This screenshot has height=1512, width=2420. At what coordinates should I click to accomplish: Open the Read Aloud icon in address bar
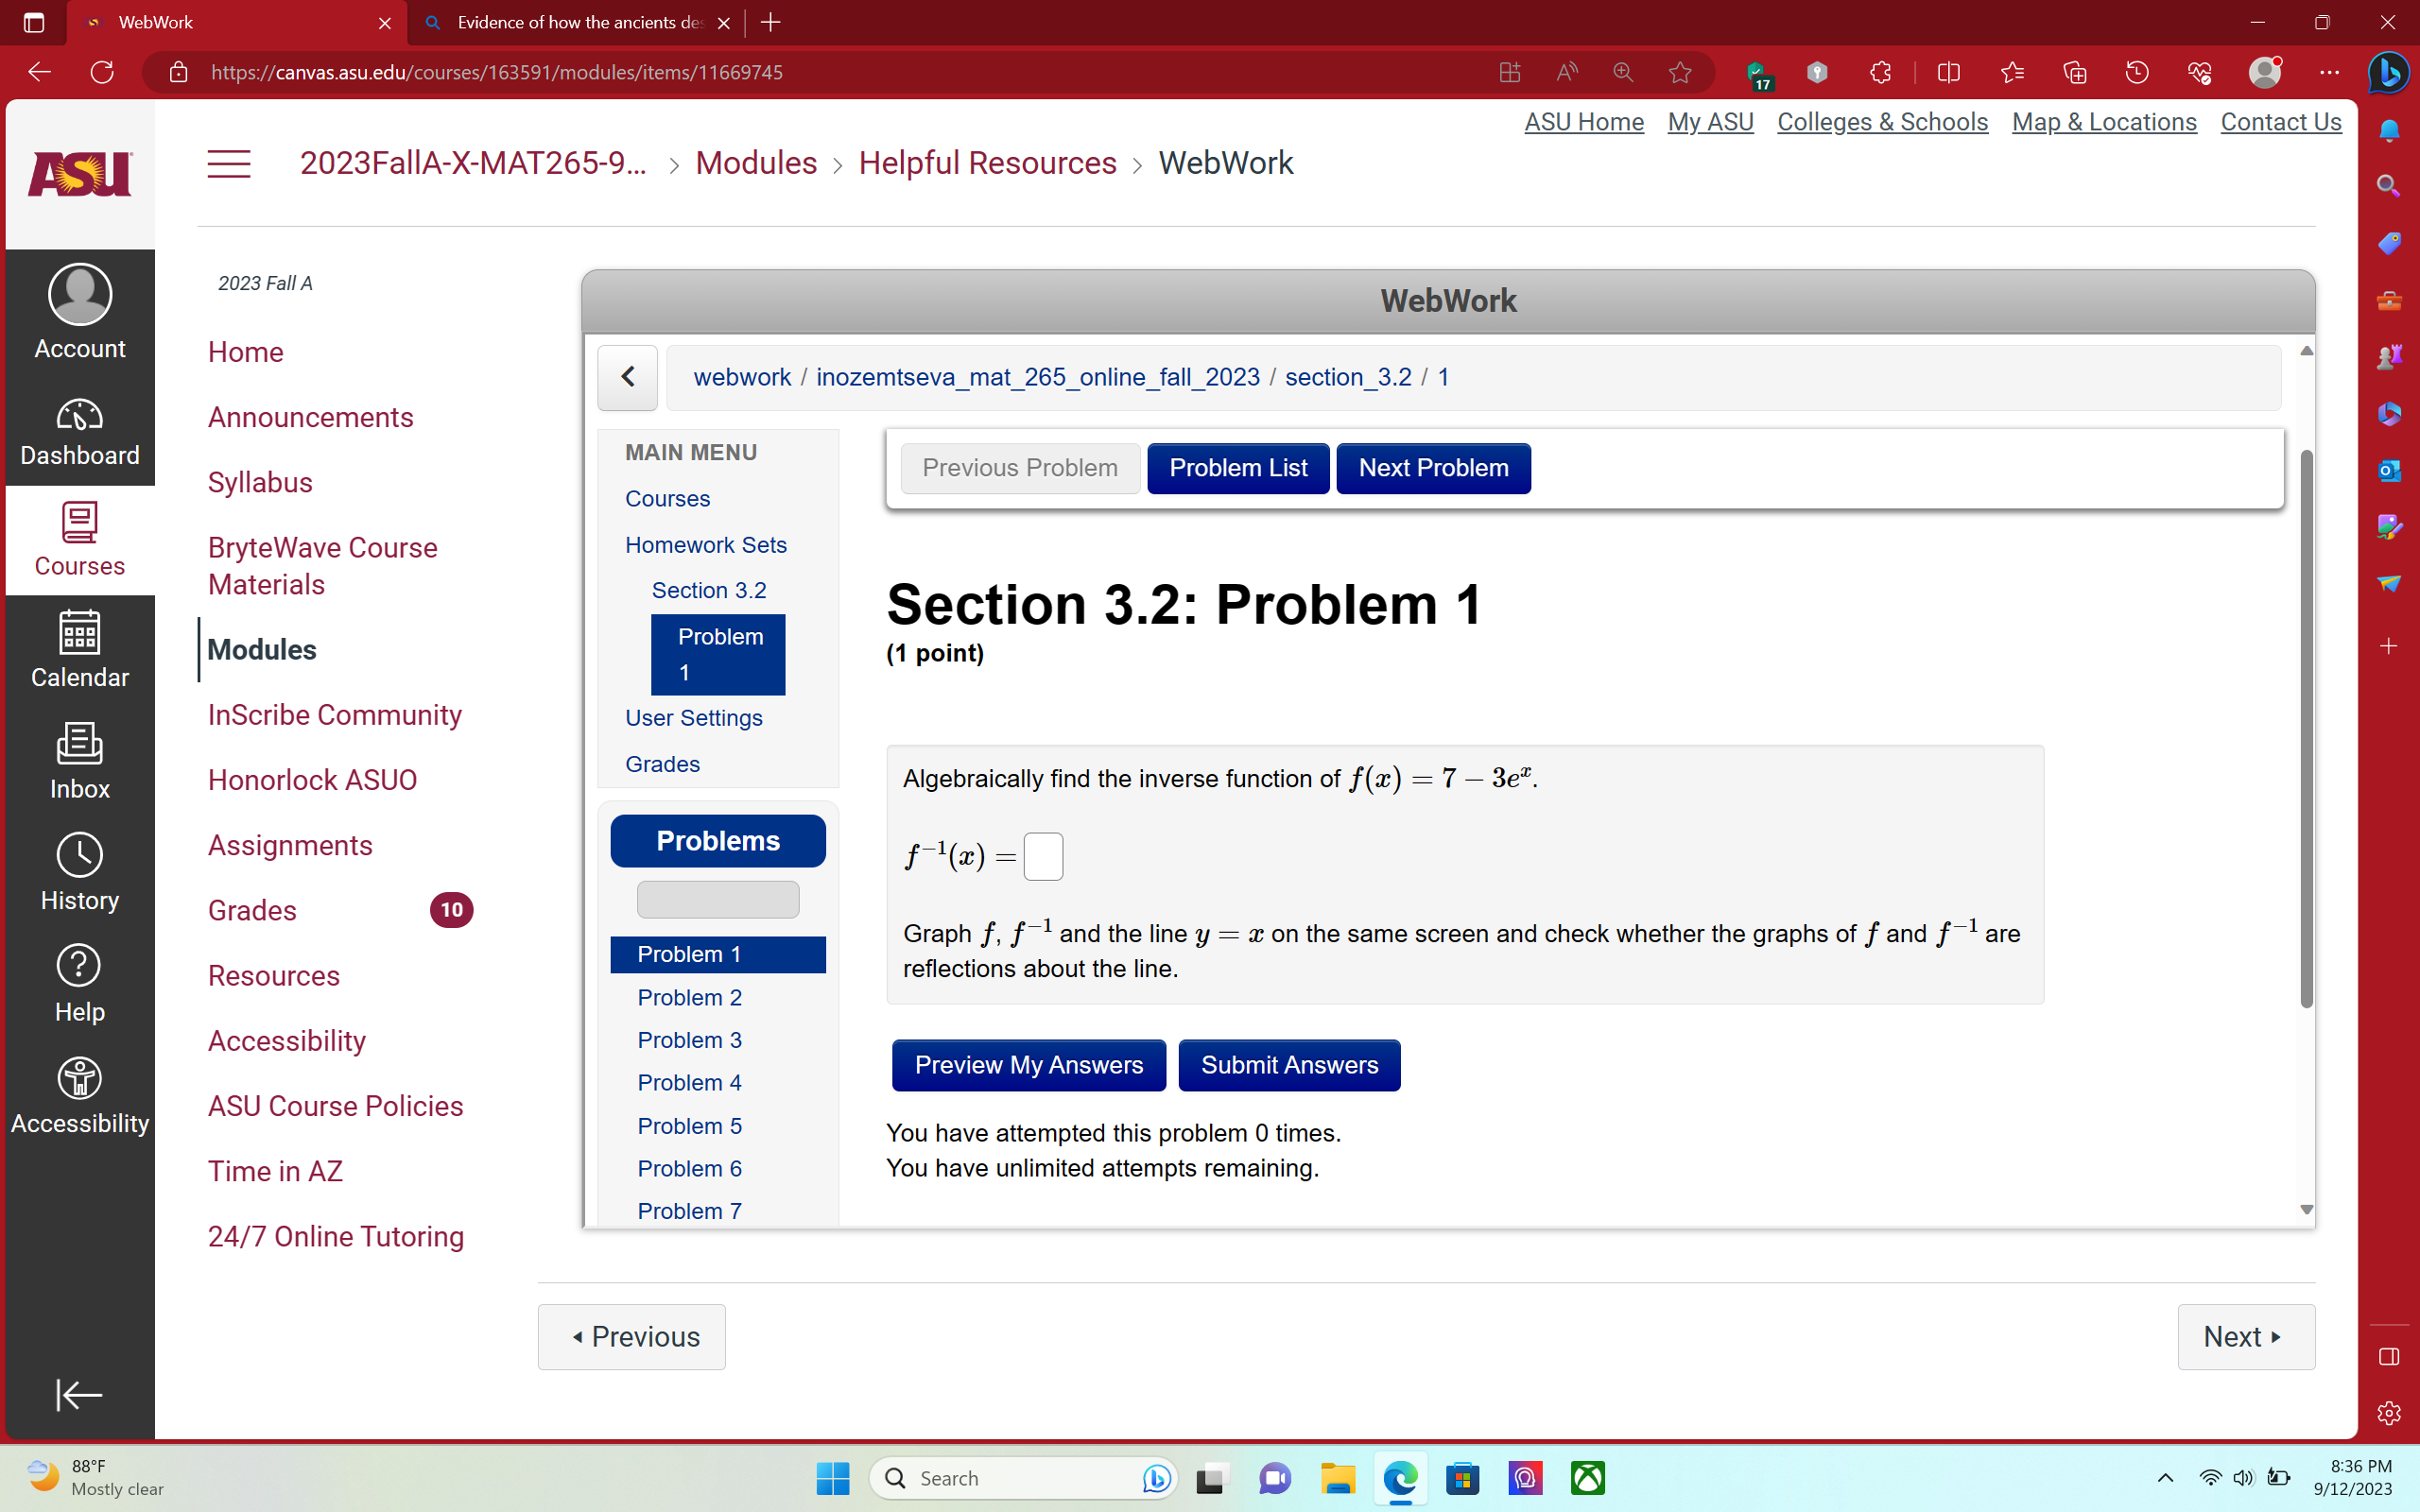click(1567, 72)
